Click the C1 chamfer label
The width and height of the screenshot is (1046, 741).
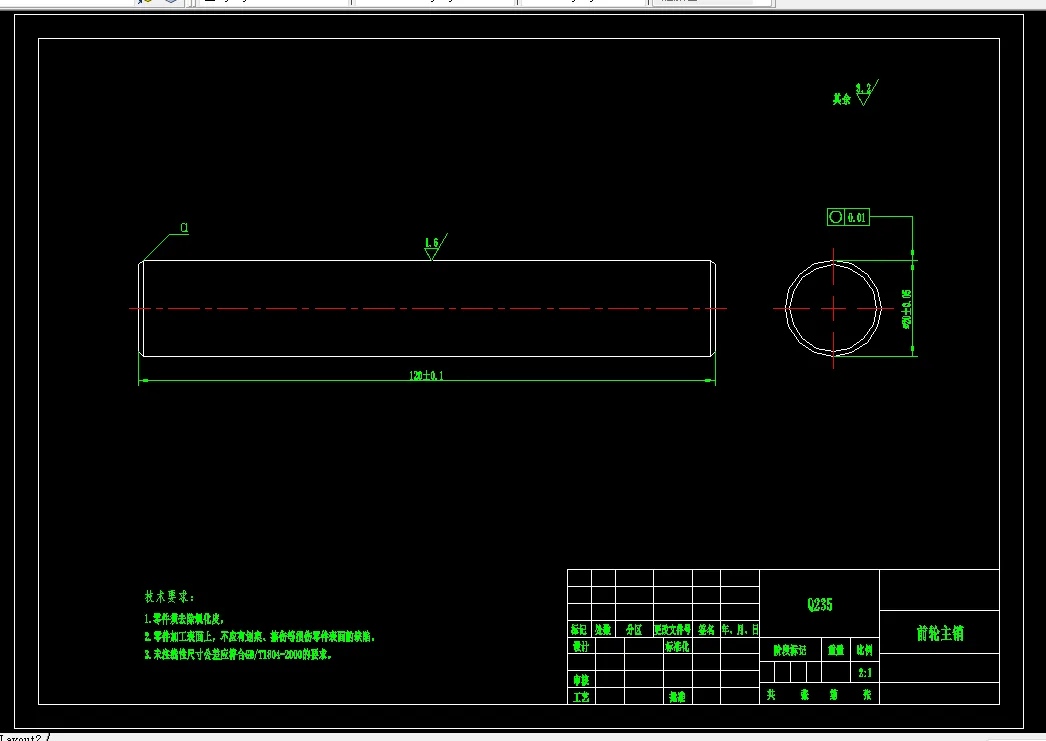pyautogui.click(x=184, y=228)
